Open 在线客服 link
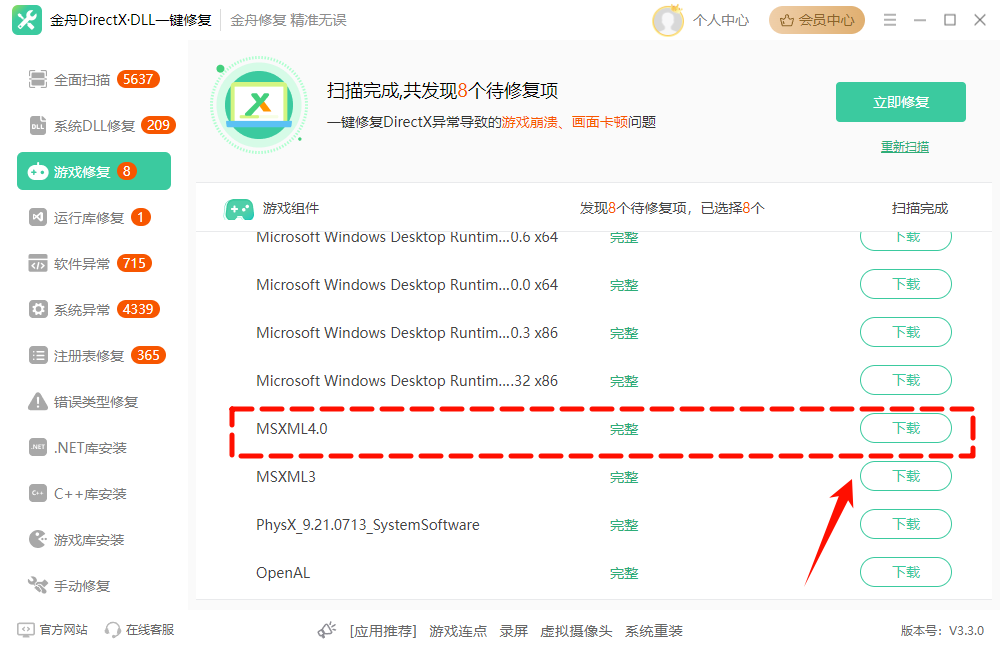 pos(150,630)
